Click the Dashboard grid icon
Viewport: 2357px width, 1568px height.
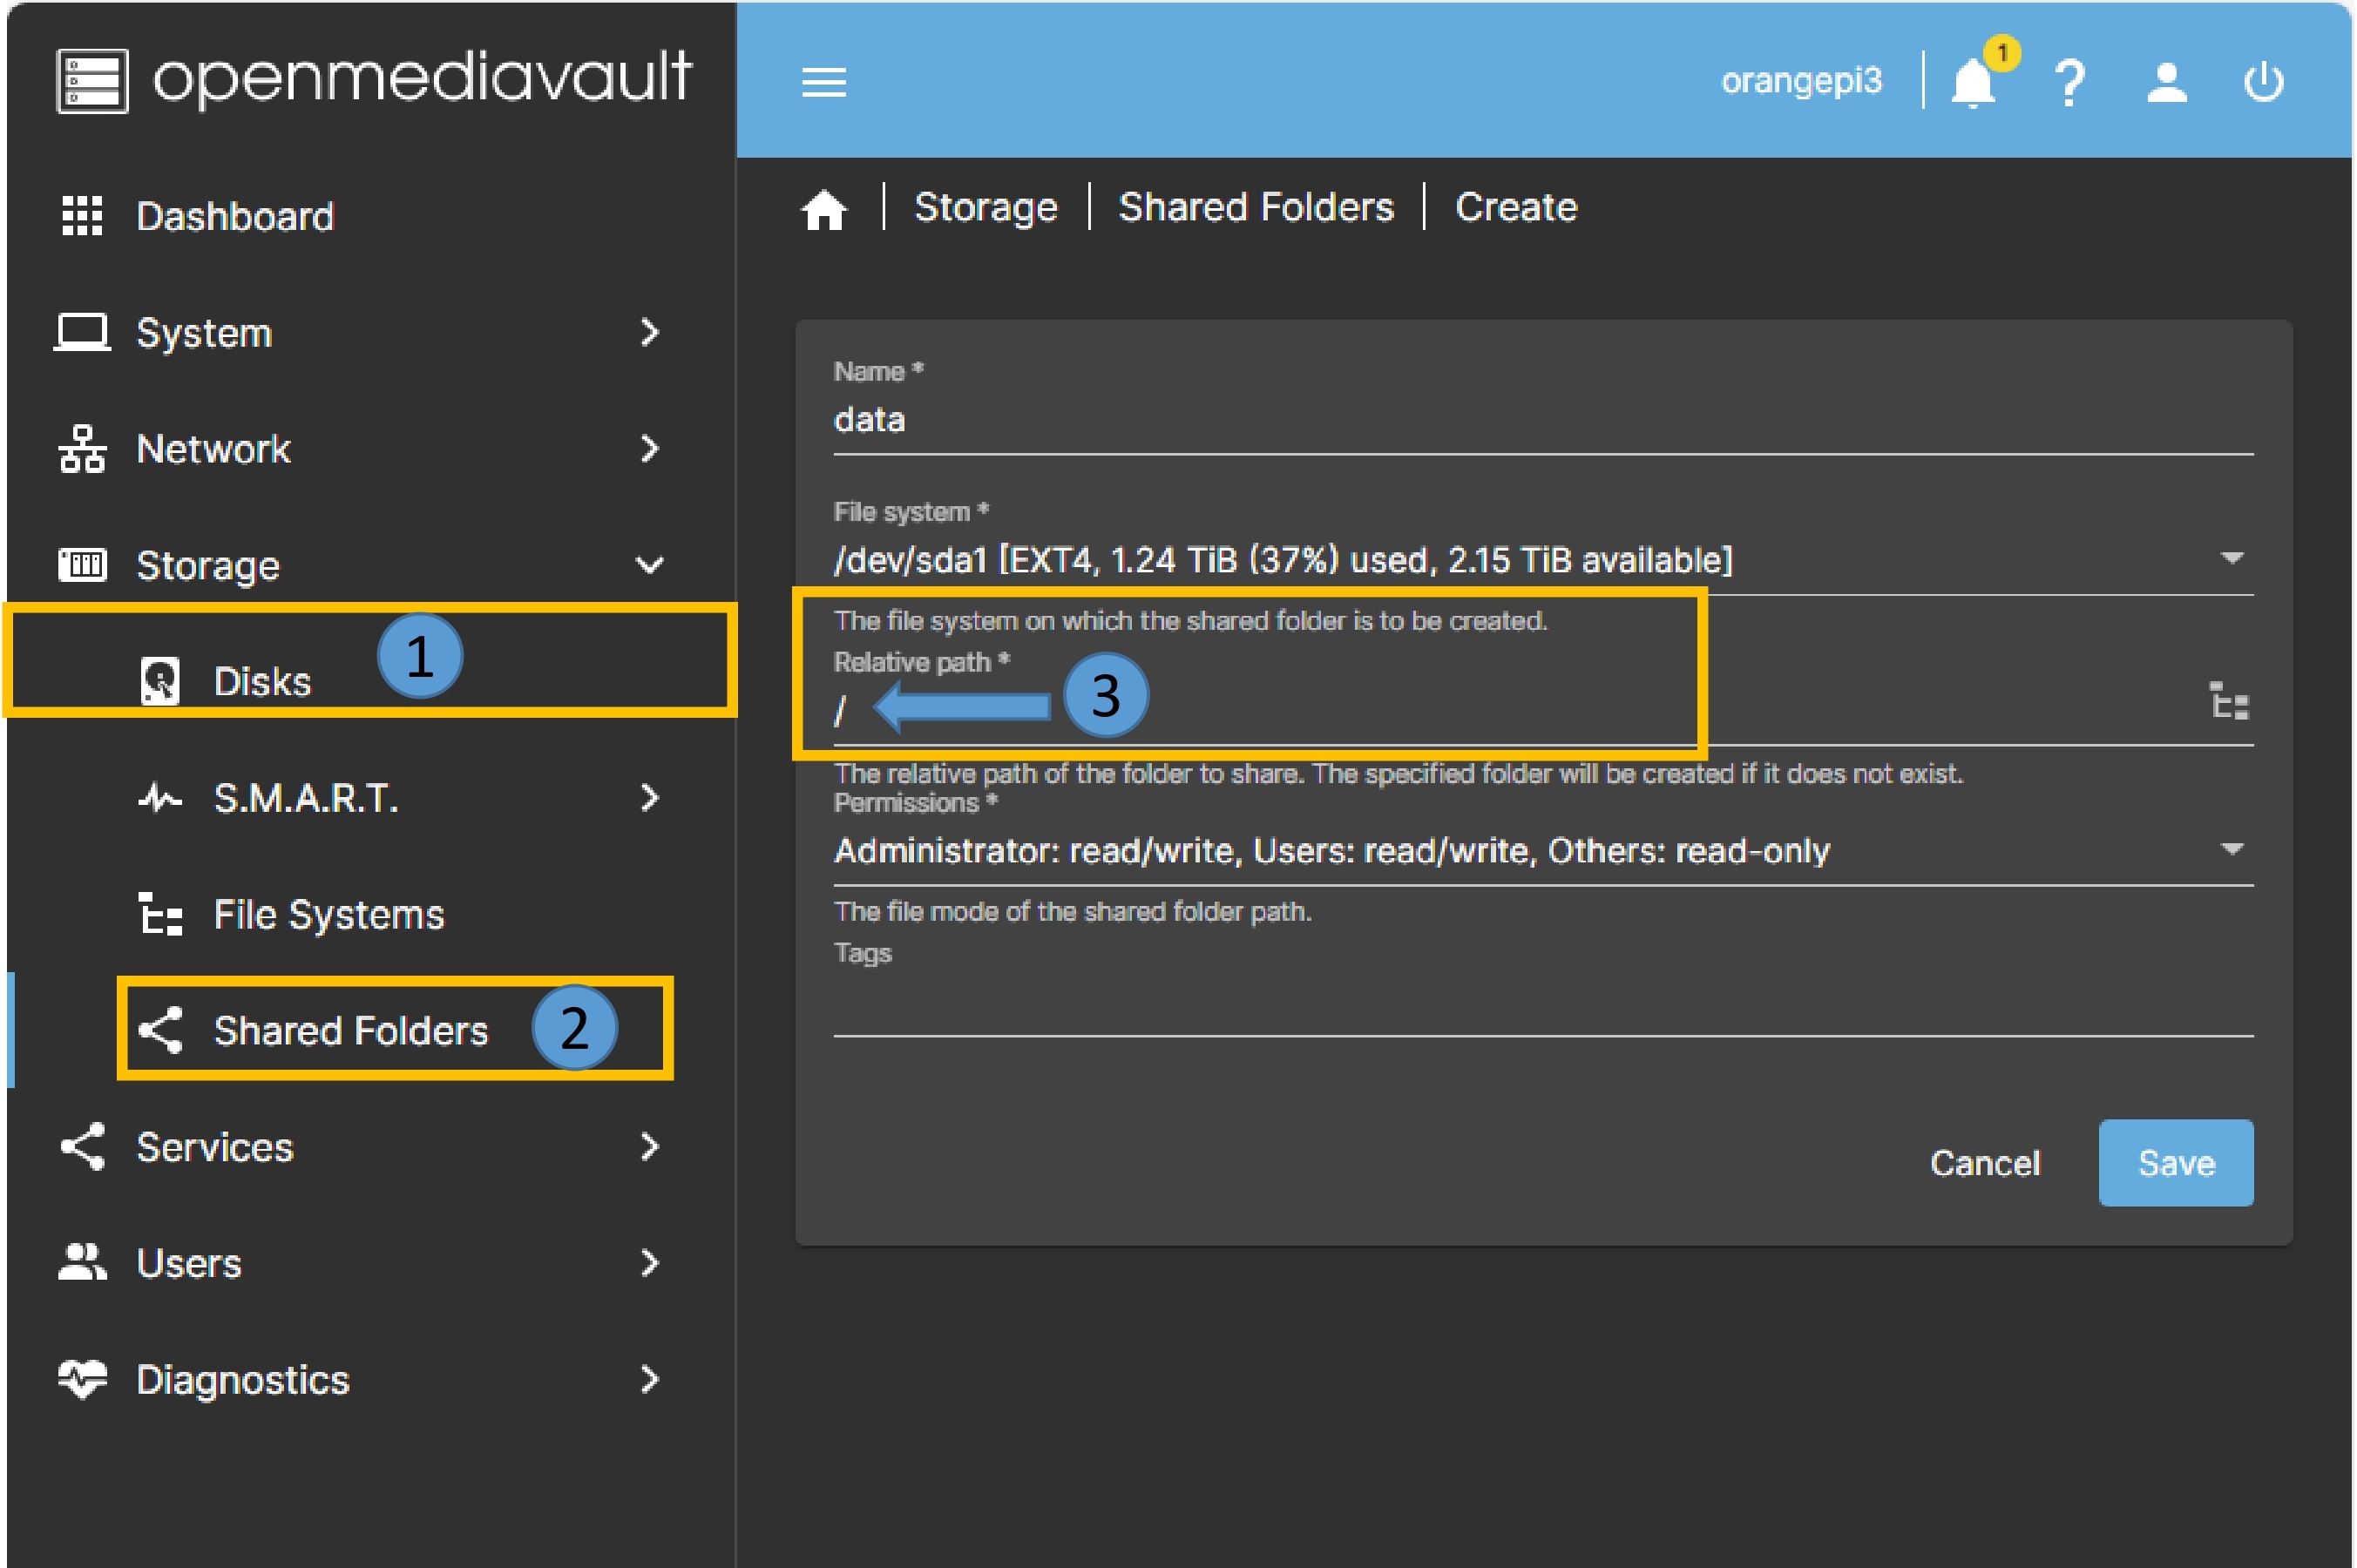82,216
